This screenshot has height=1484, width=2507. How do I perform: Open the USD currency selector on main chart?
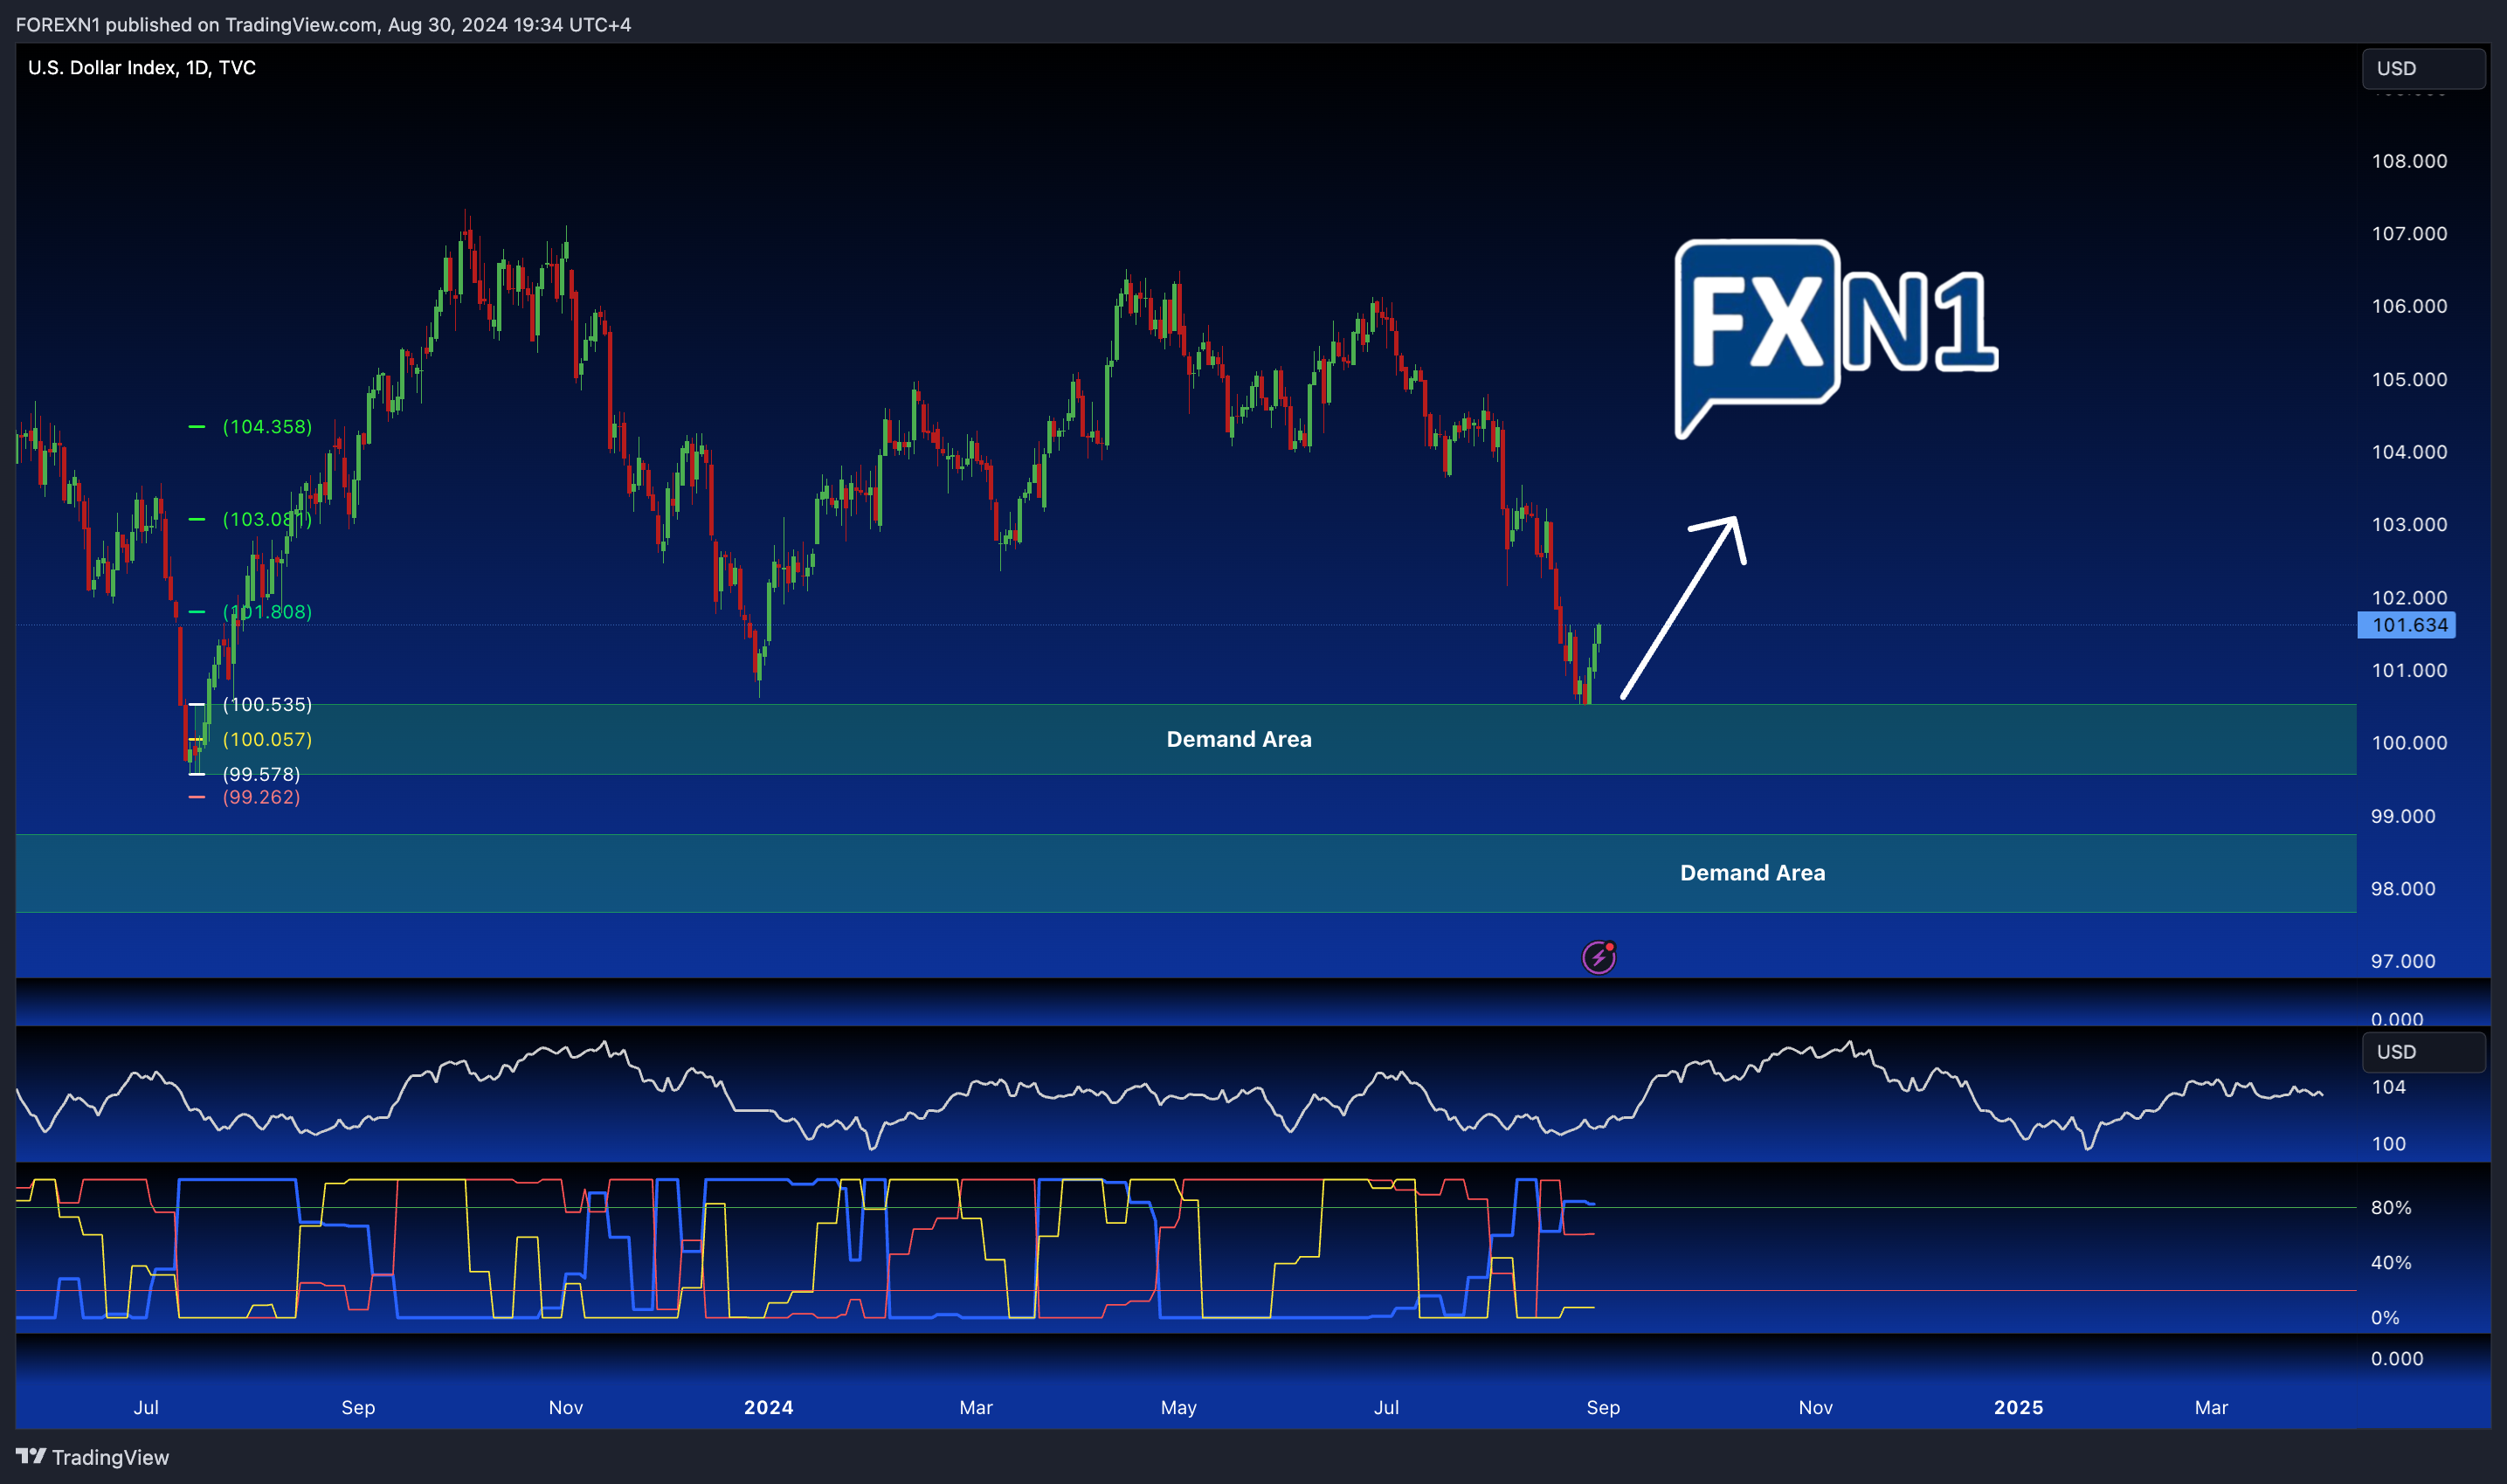2423,68
